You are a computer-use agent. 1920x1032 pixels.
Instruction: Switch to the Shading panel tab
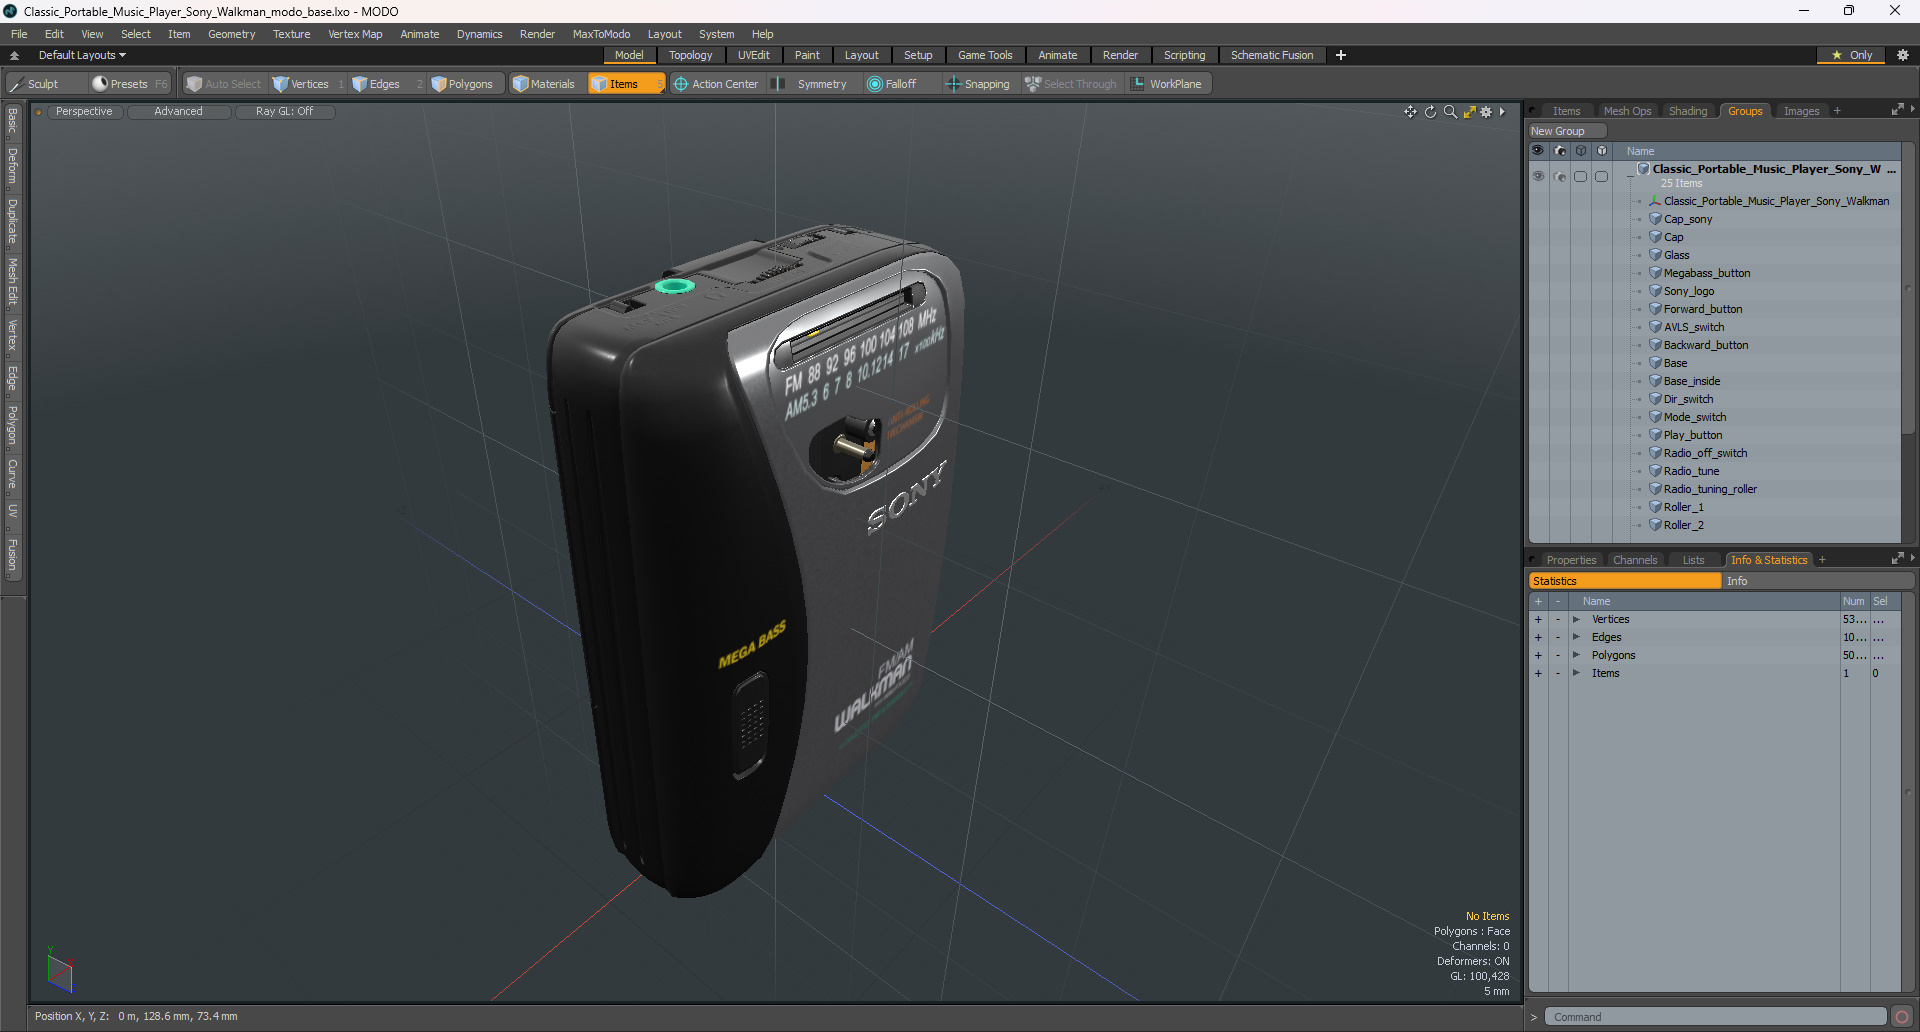[x=1688, y=111]
